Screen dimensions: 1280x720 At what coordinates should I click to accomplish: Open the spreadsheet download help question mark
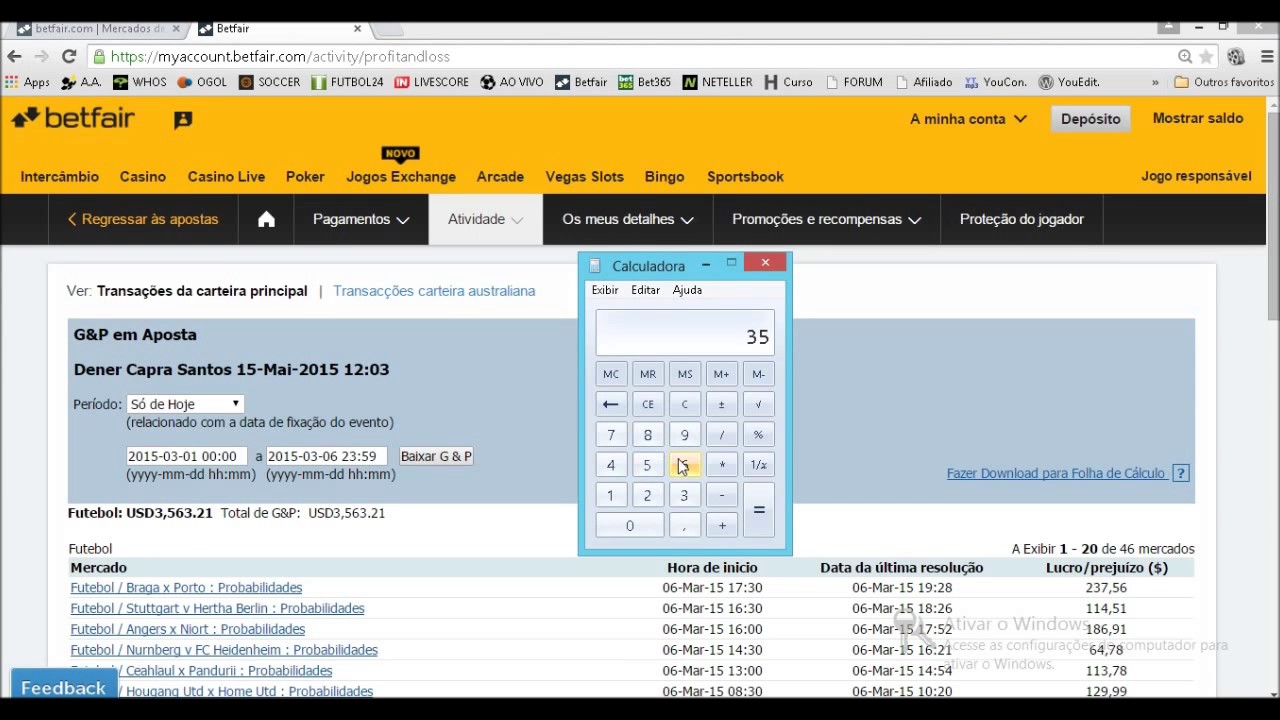tap(1181, 473)
